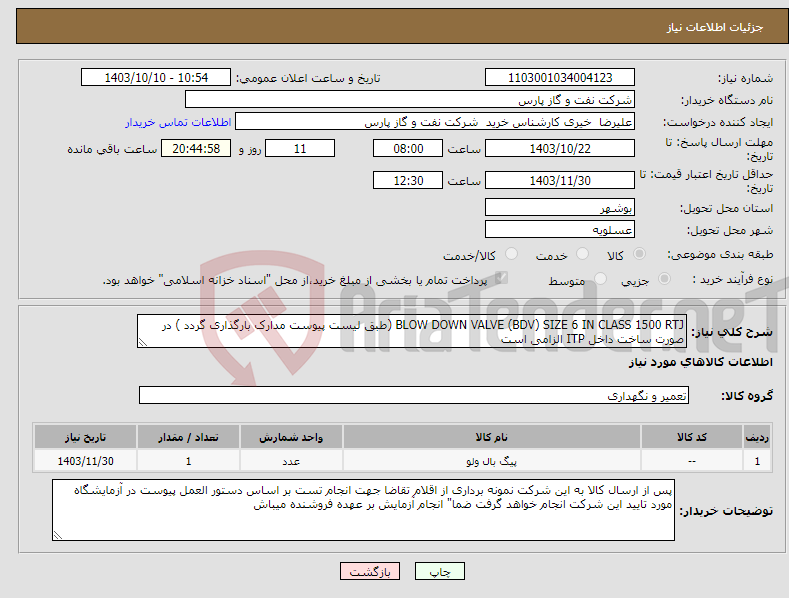This screenshot has width=789, height=598.
Task: Click the price validity time 12:30
Action: tap(408, 180)
